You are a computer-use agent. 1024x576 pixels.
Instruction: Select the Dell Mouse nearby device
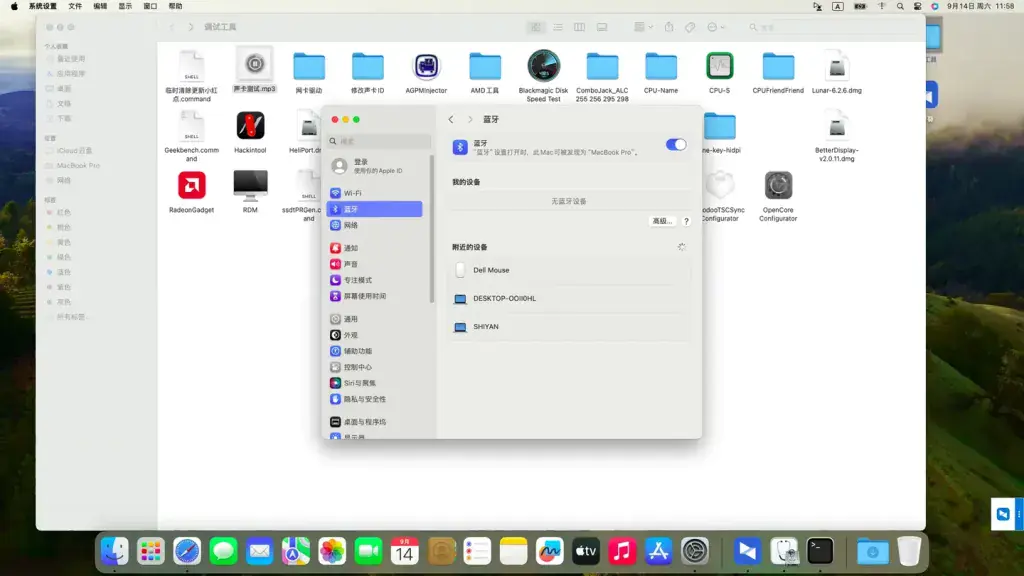pyautogui.click(x=569, y=270)
